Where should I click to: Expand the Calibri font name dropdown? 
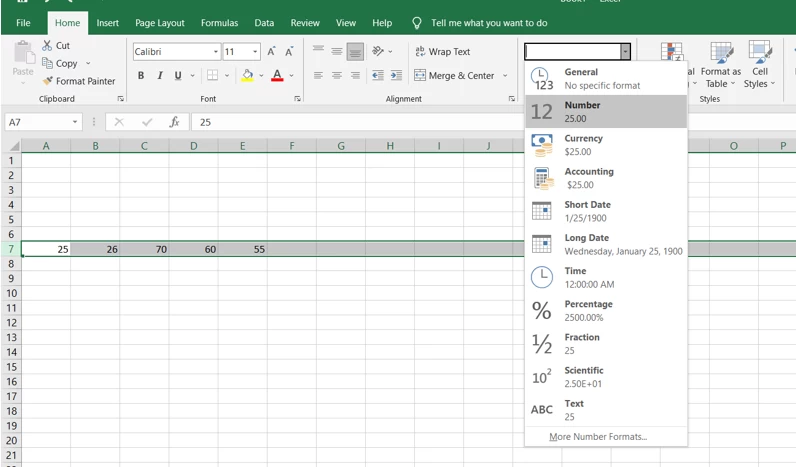(x=216, y=52)
